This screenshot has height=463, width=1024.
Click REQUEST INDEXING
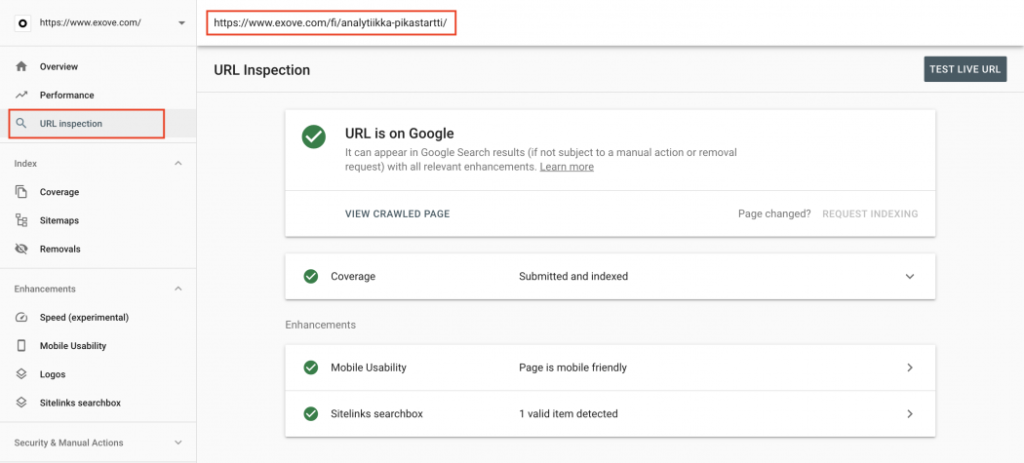point(870,214)
